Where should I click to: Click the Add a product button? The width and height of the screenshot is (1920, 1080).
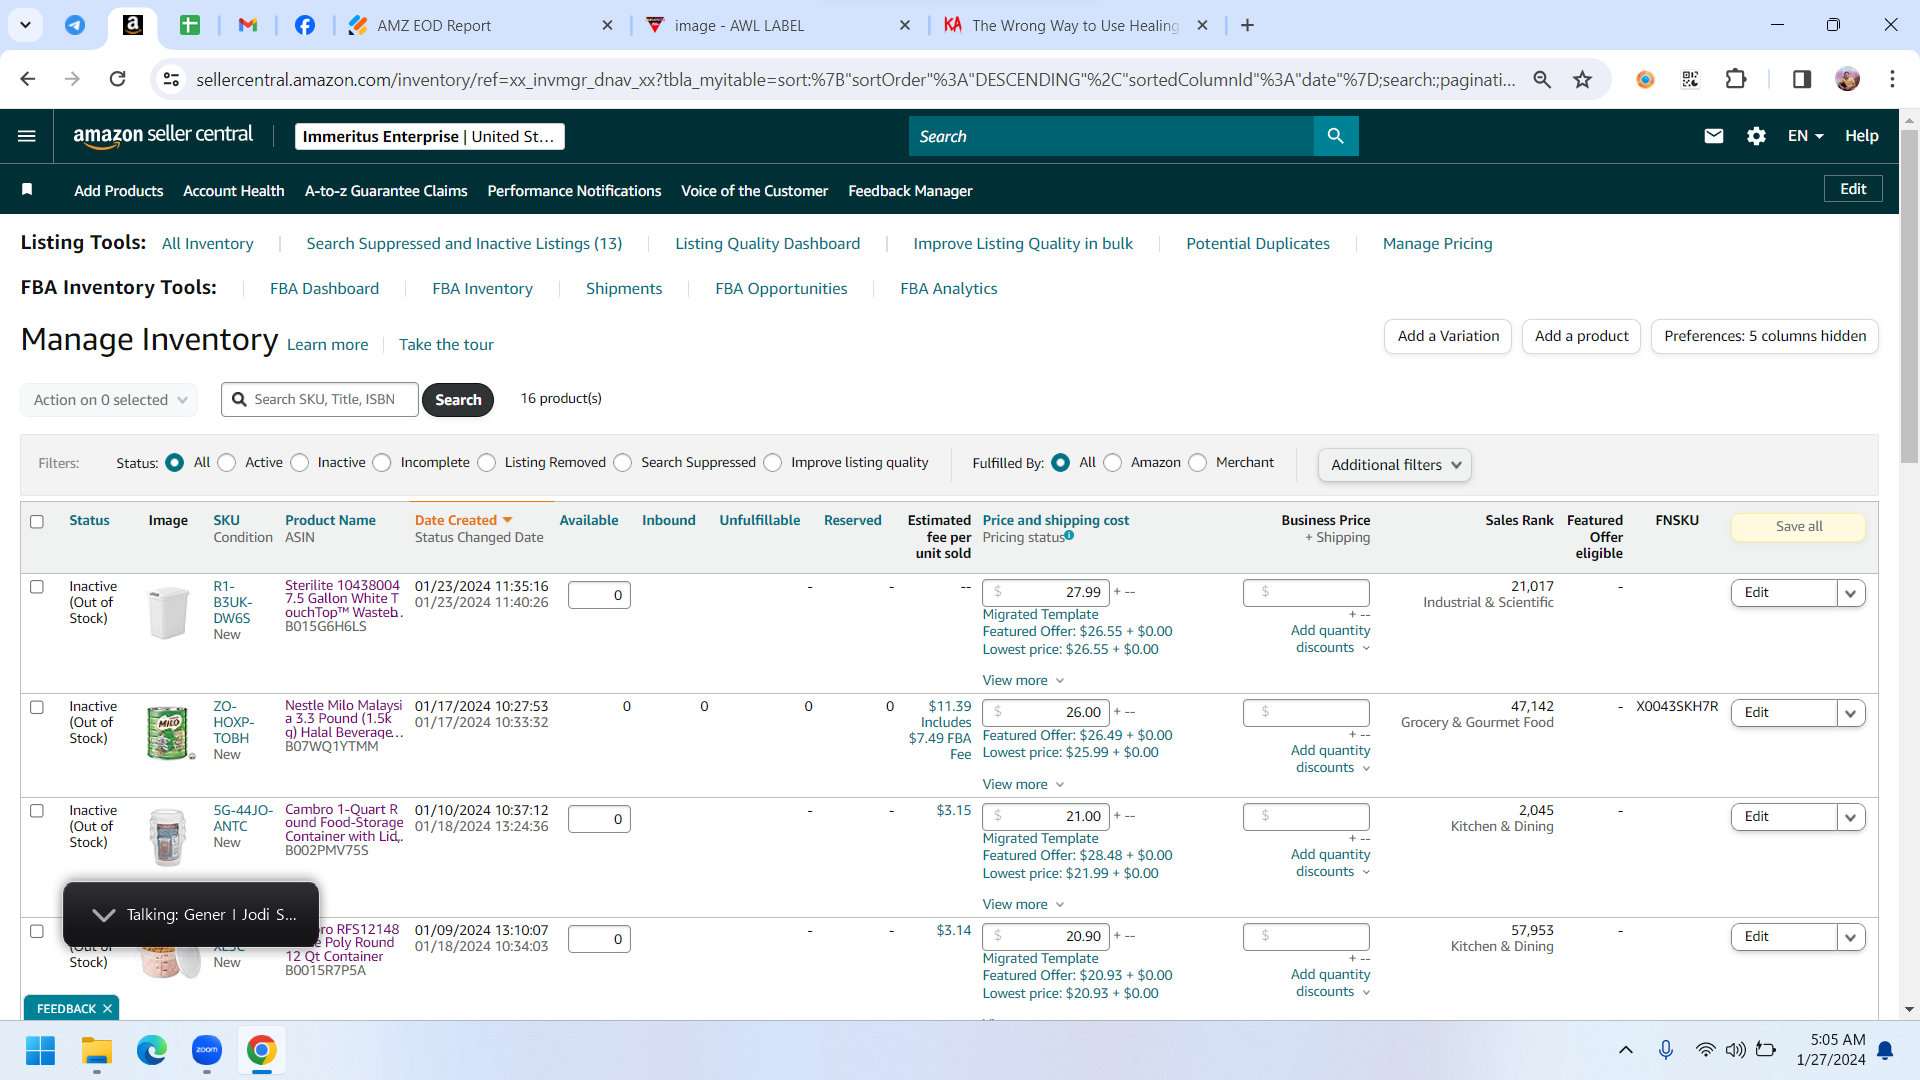1582,336
